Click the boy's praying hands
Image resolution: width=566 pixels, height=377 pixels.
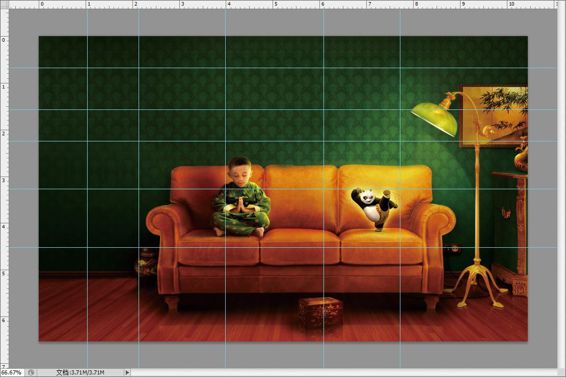(x=241, y=205)
